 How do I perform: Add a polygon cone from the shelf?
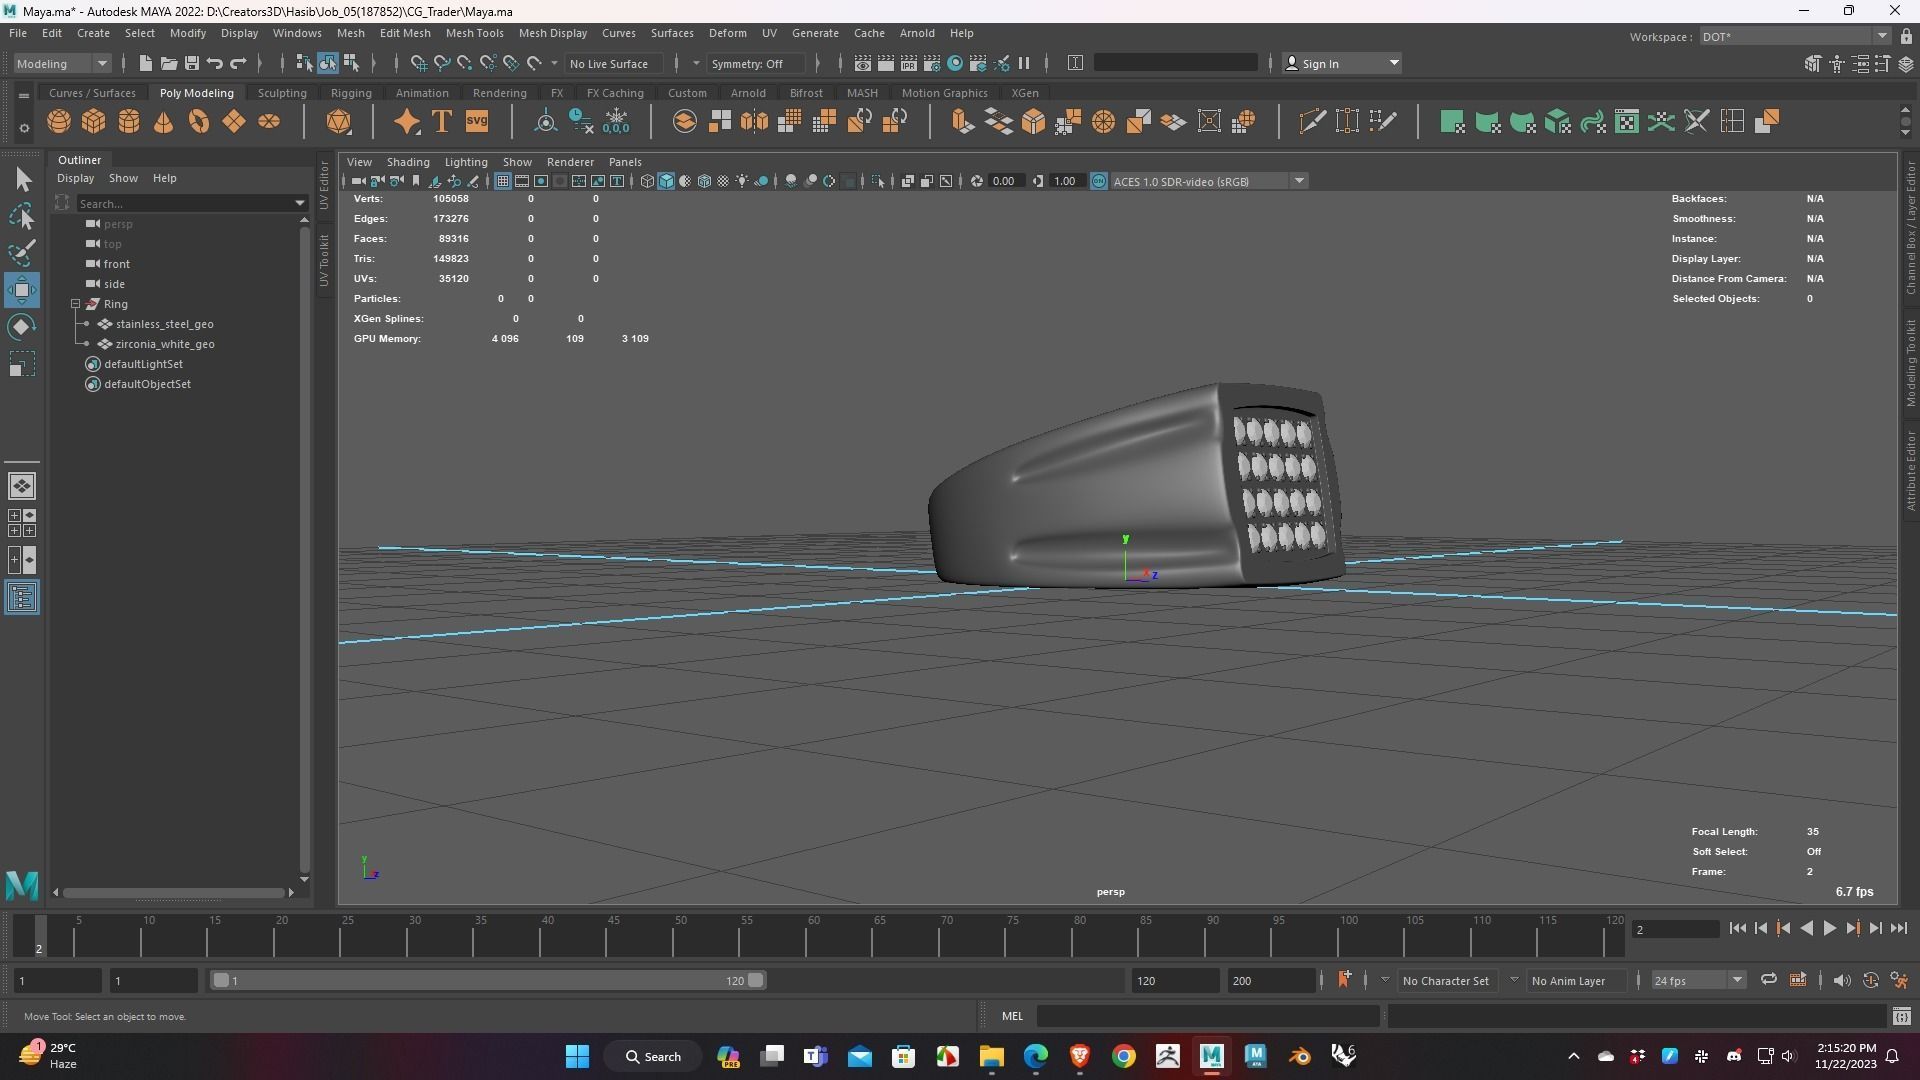(x=163, y=122)
